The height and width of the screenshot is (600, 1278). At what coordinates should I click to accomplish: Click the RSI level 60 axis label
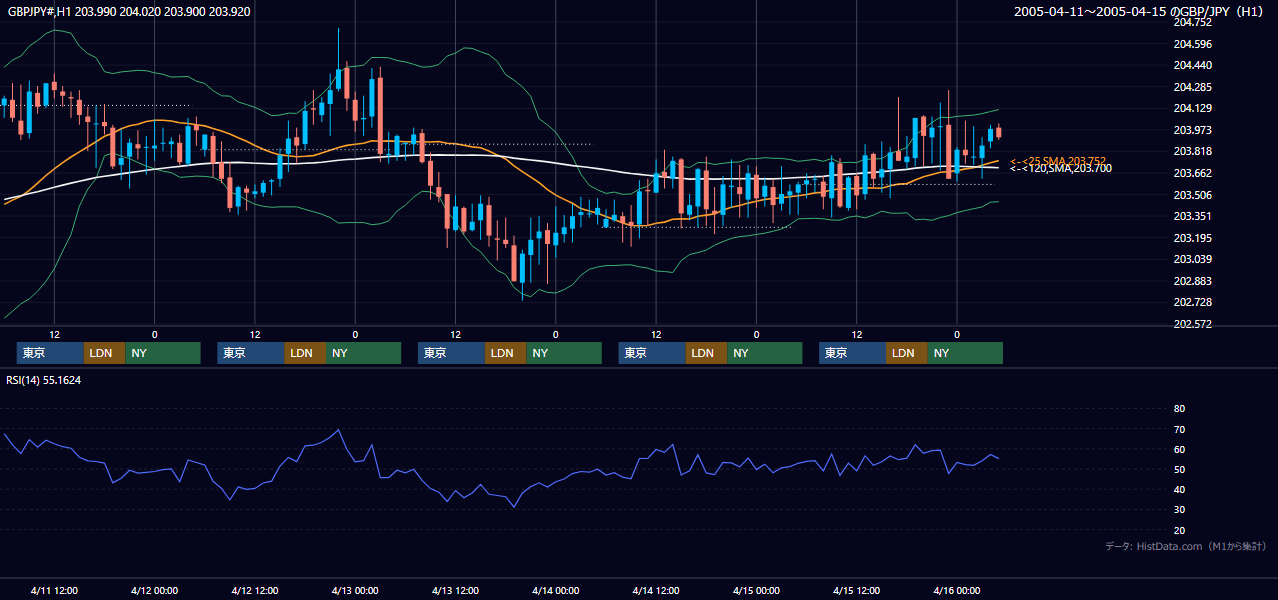pos(1179,449)
